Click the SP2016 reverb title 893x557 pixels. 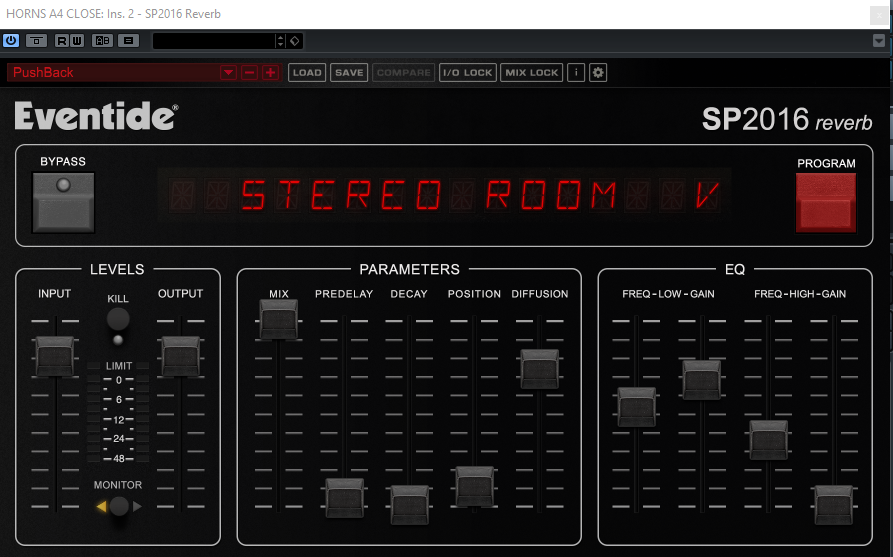click(x=787, y=119)
